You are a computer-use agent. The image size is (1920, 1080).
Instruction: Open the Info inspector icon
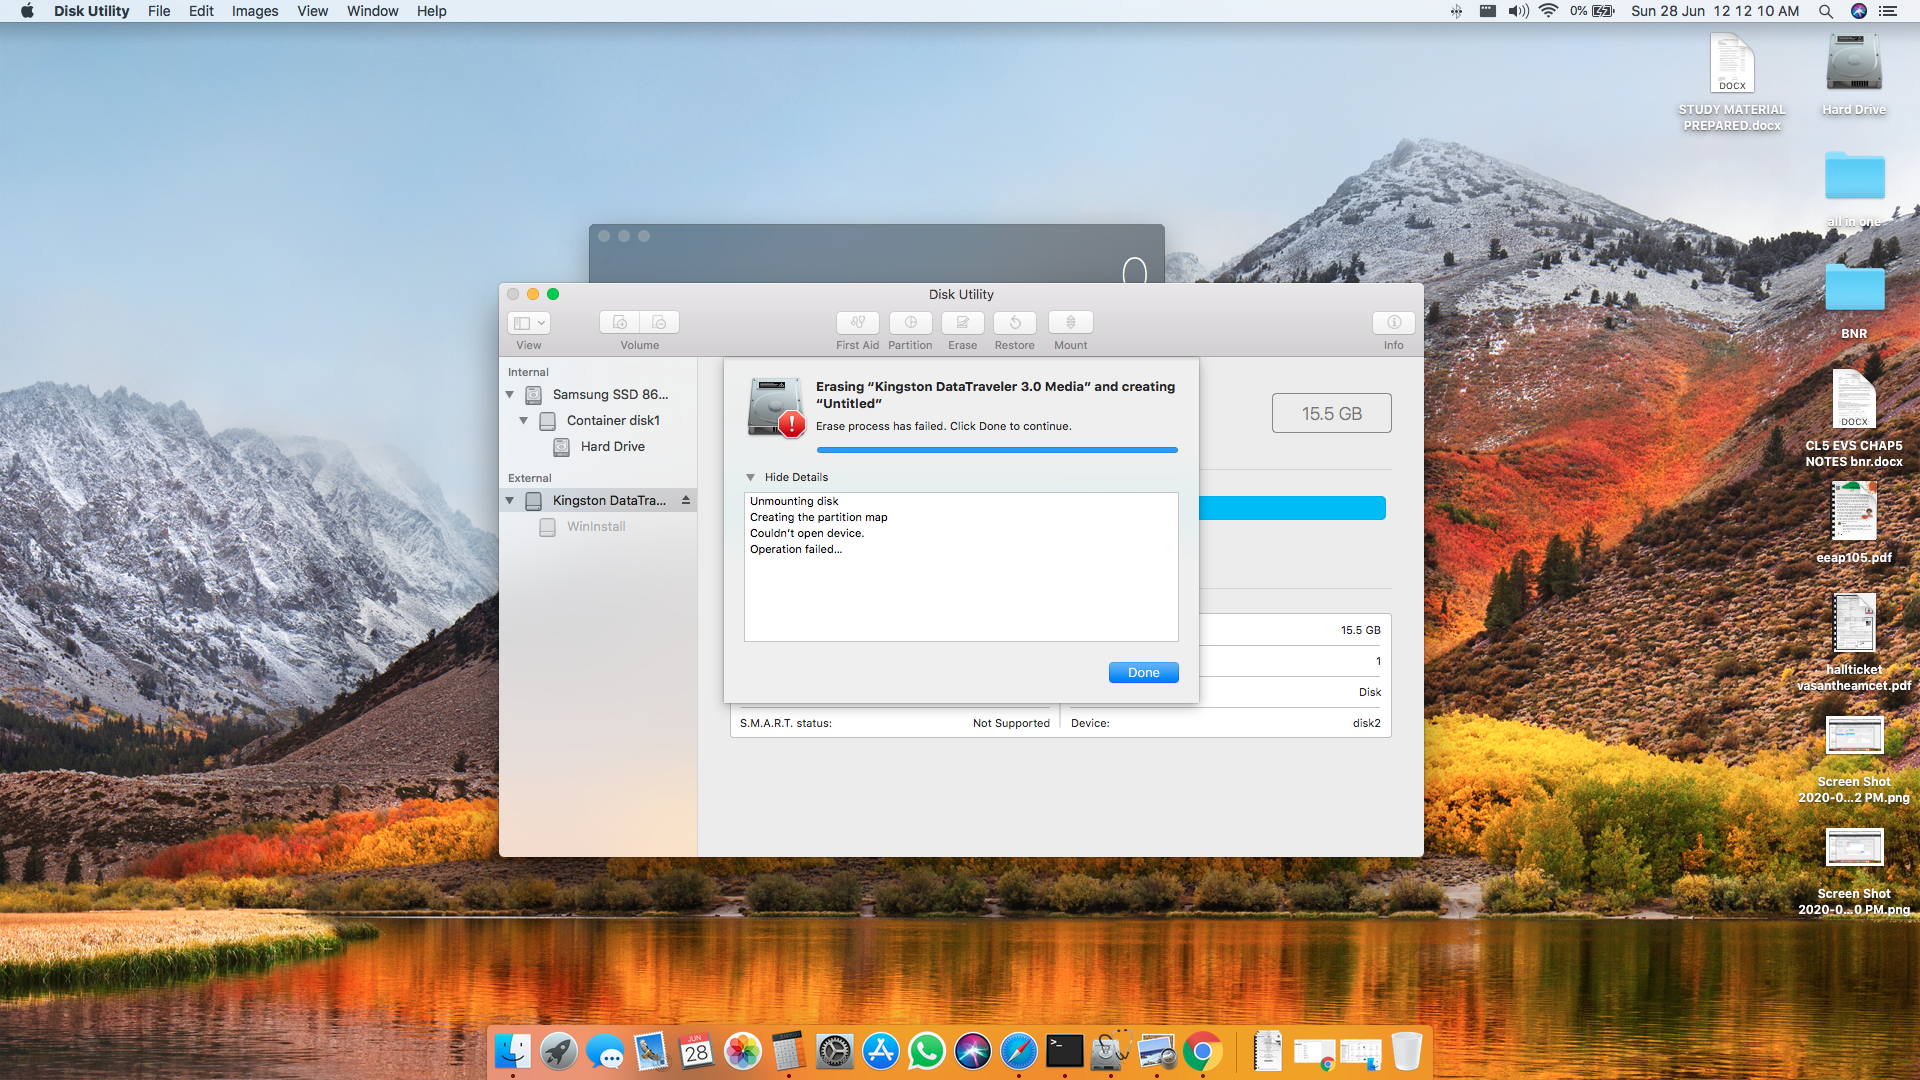[1393, 322]
